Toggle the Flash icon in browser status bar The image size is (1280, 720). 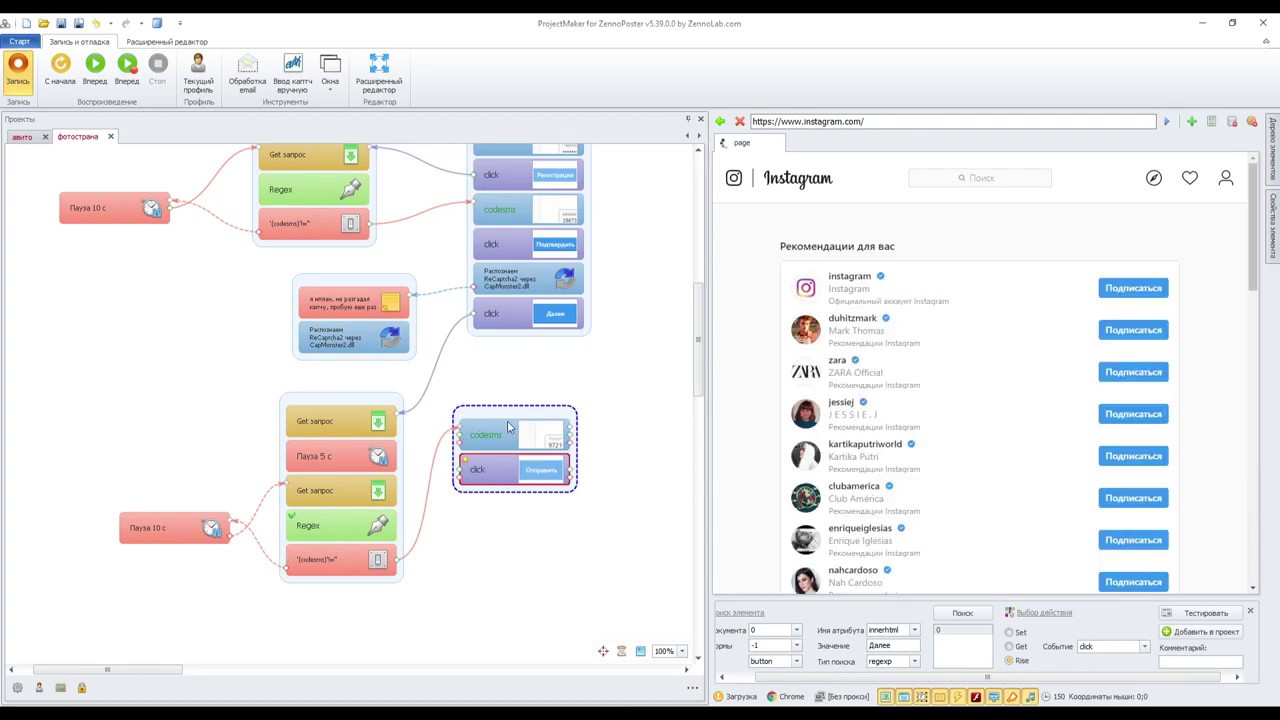[976, 697]
